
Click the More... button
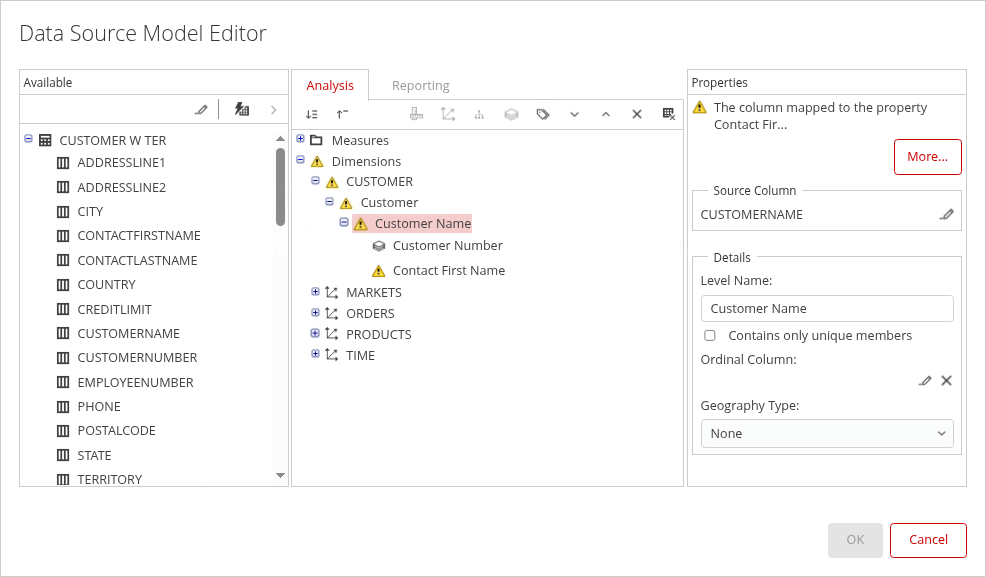(x=927, y=157)
